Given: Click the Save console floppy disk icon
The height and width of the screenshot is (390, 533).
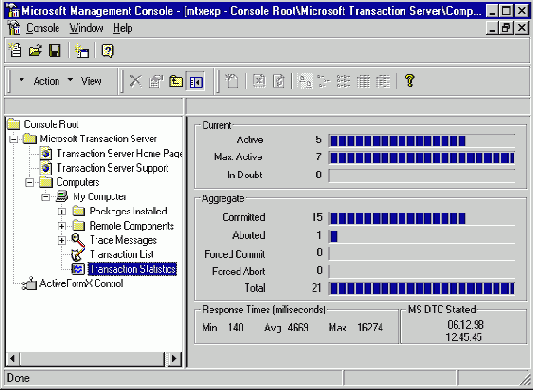Looking at the screenshot, I should click(x=55, y=51).
